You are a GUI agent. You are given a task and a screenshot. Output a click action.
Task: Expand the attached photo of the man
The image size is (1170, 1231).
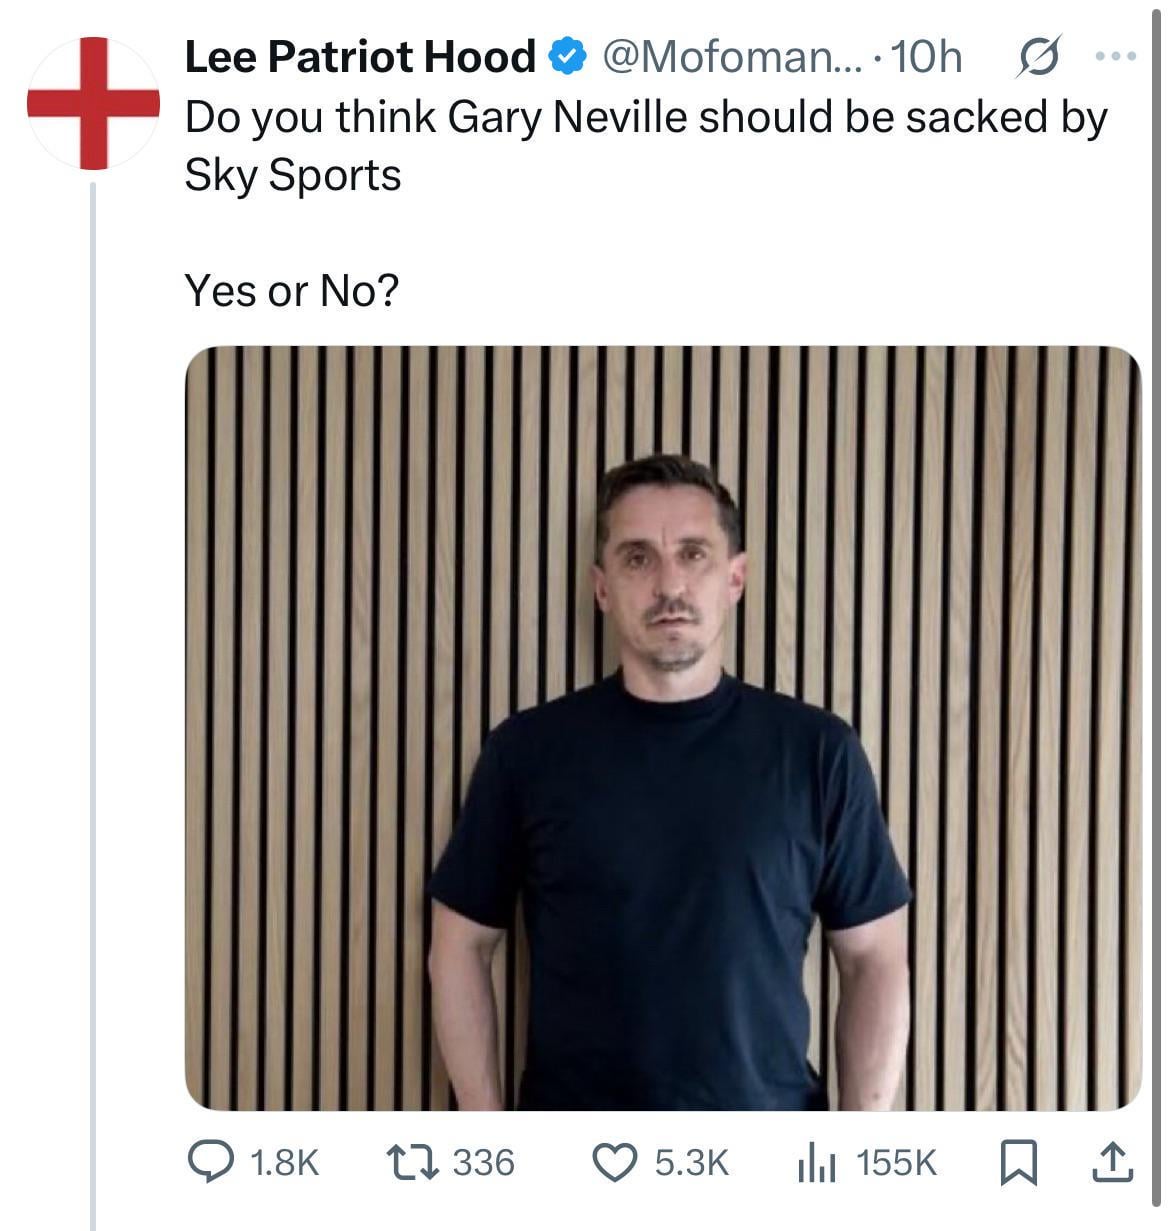[x=663, y=728]
